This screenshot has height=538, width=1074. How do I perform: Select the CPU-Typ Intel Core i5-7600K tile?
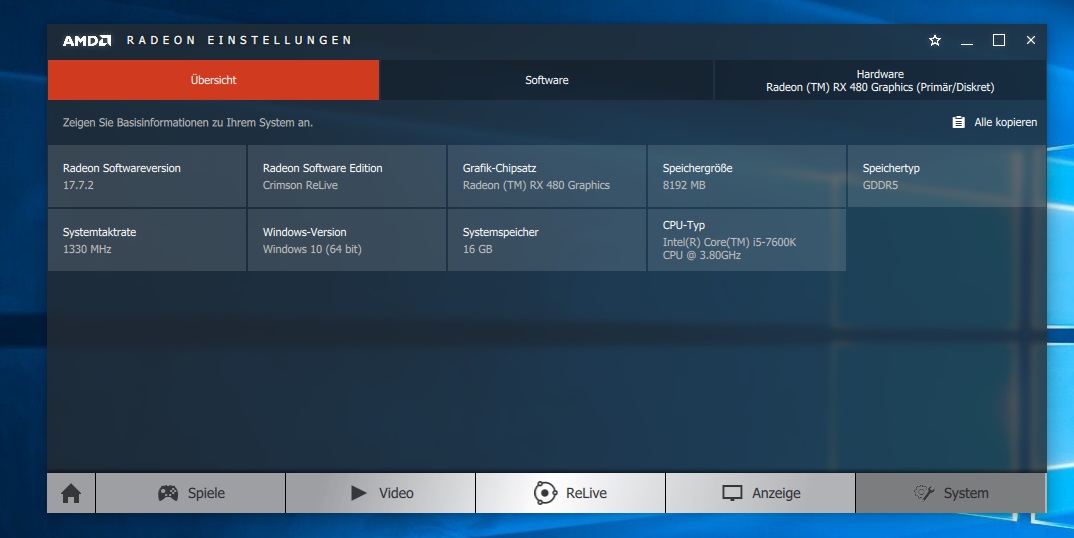point(747,240)
